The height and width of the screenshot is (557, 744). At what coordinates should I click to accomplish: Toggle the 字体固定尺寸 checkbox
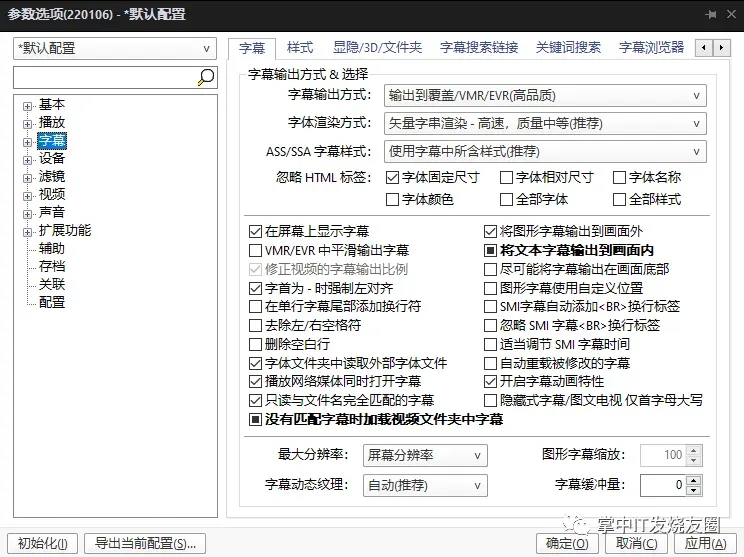392,177
